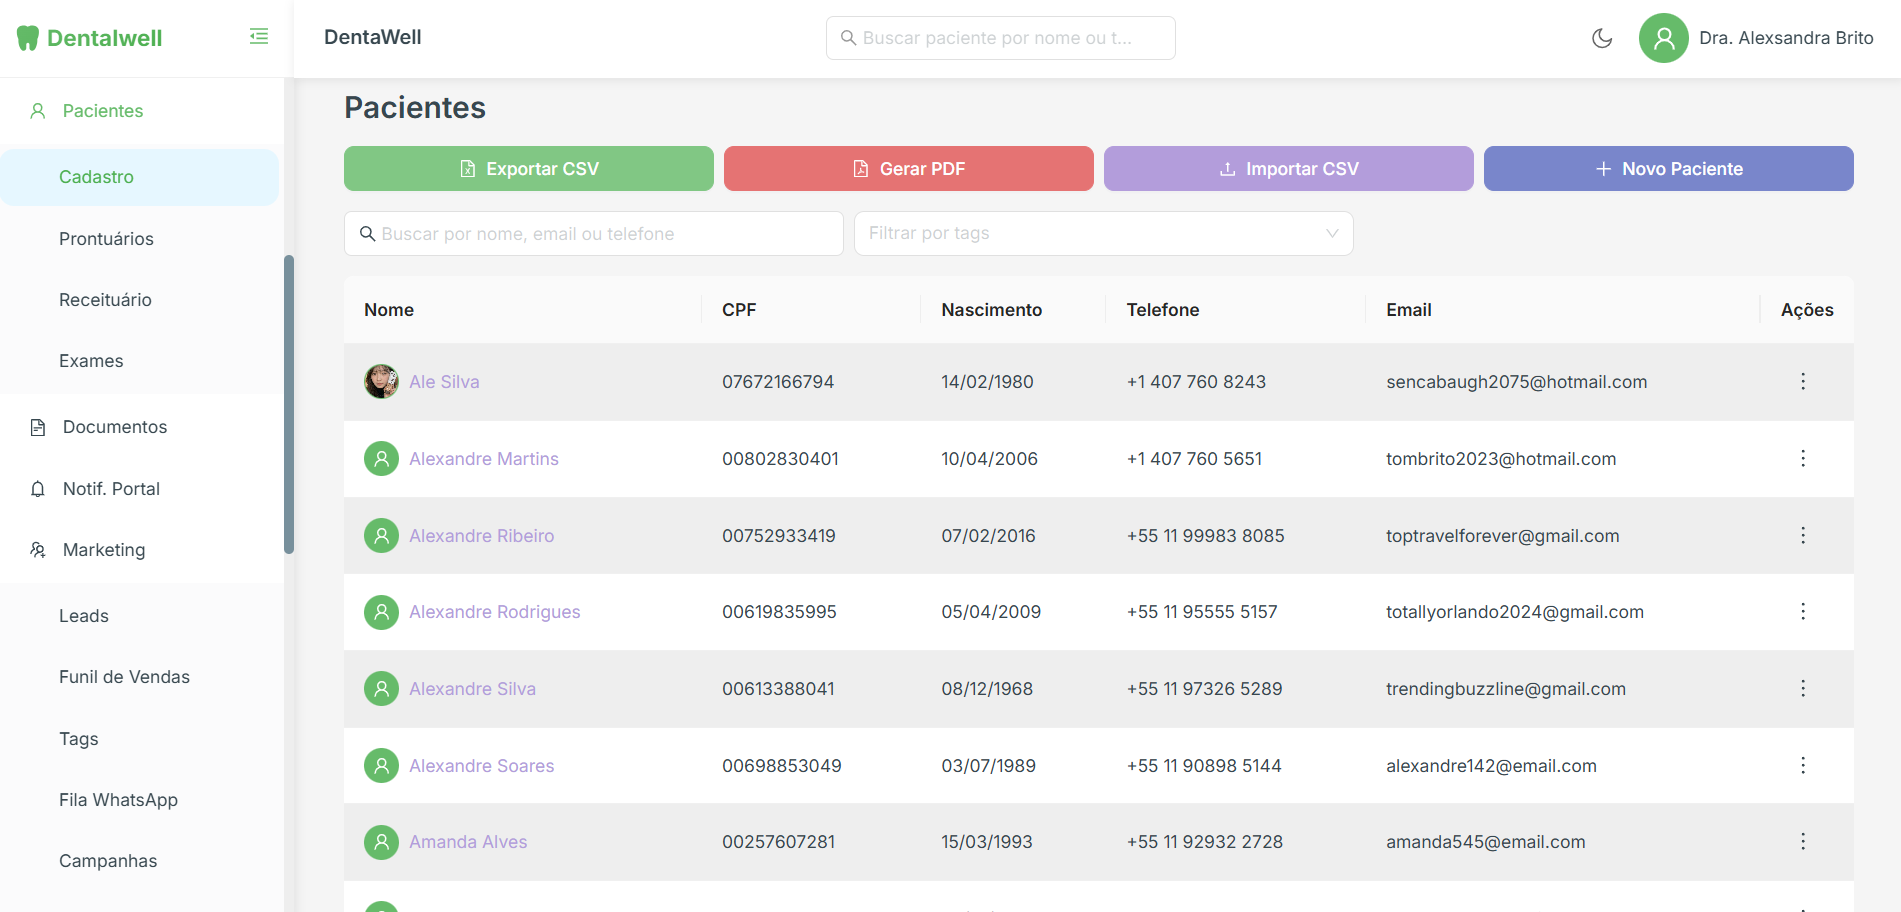Open actions menu for Amanda Alves row
This screenshot has height=912, width=1901.
(x=1803, y=841)
